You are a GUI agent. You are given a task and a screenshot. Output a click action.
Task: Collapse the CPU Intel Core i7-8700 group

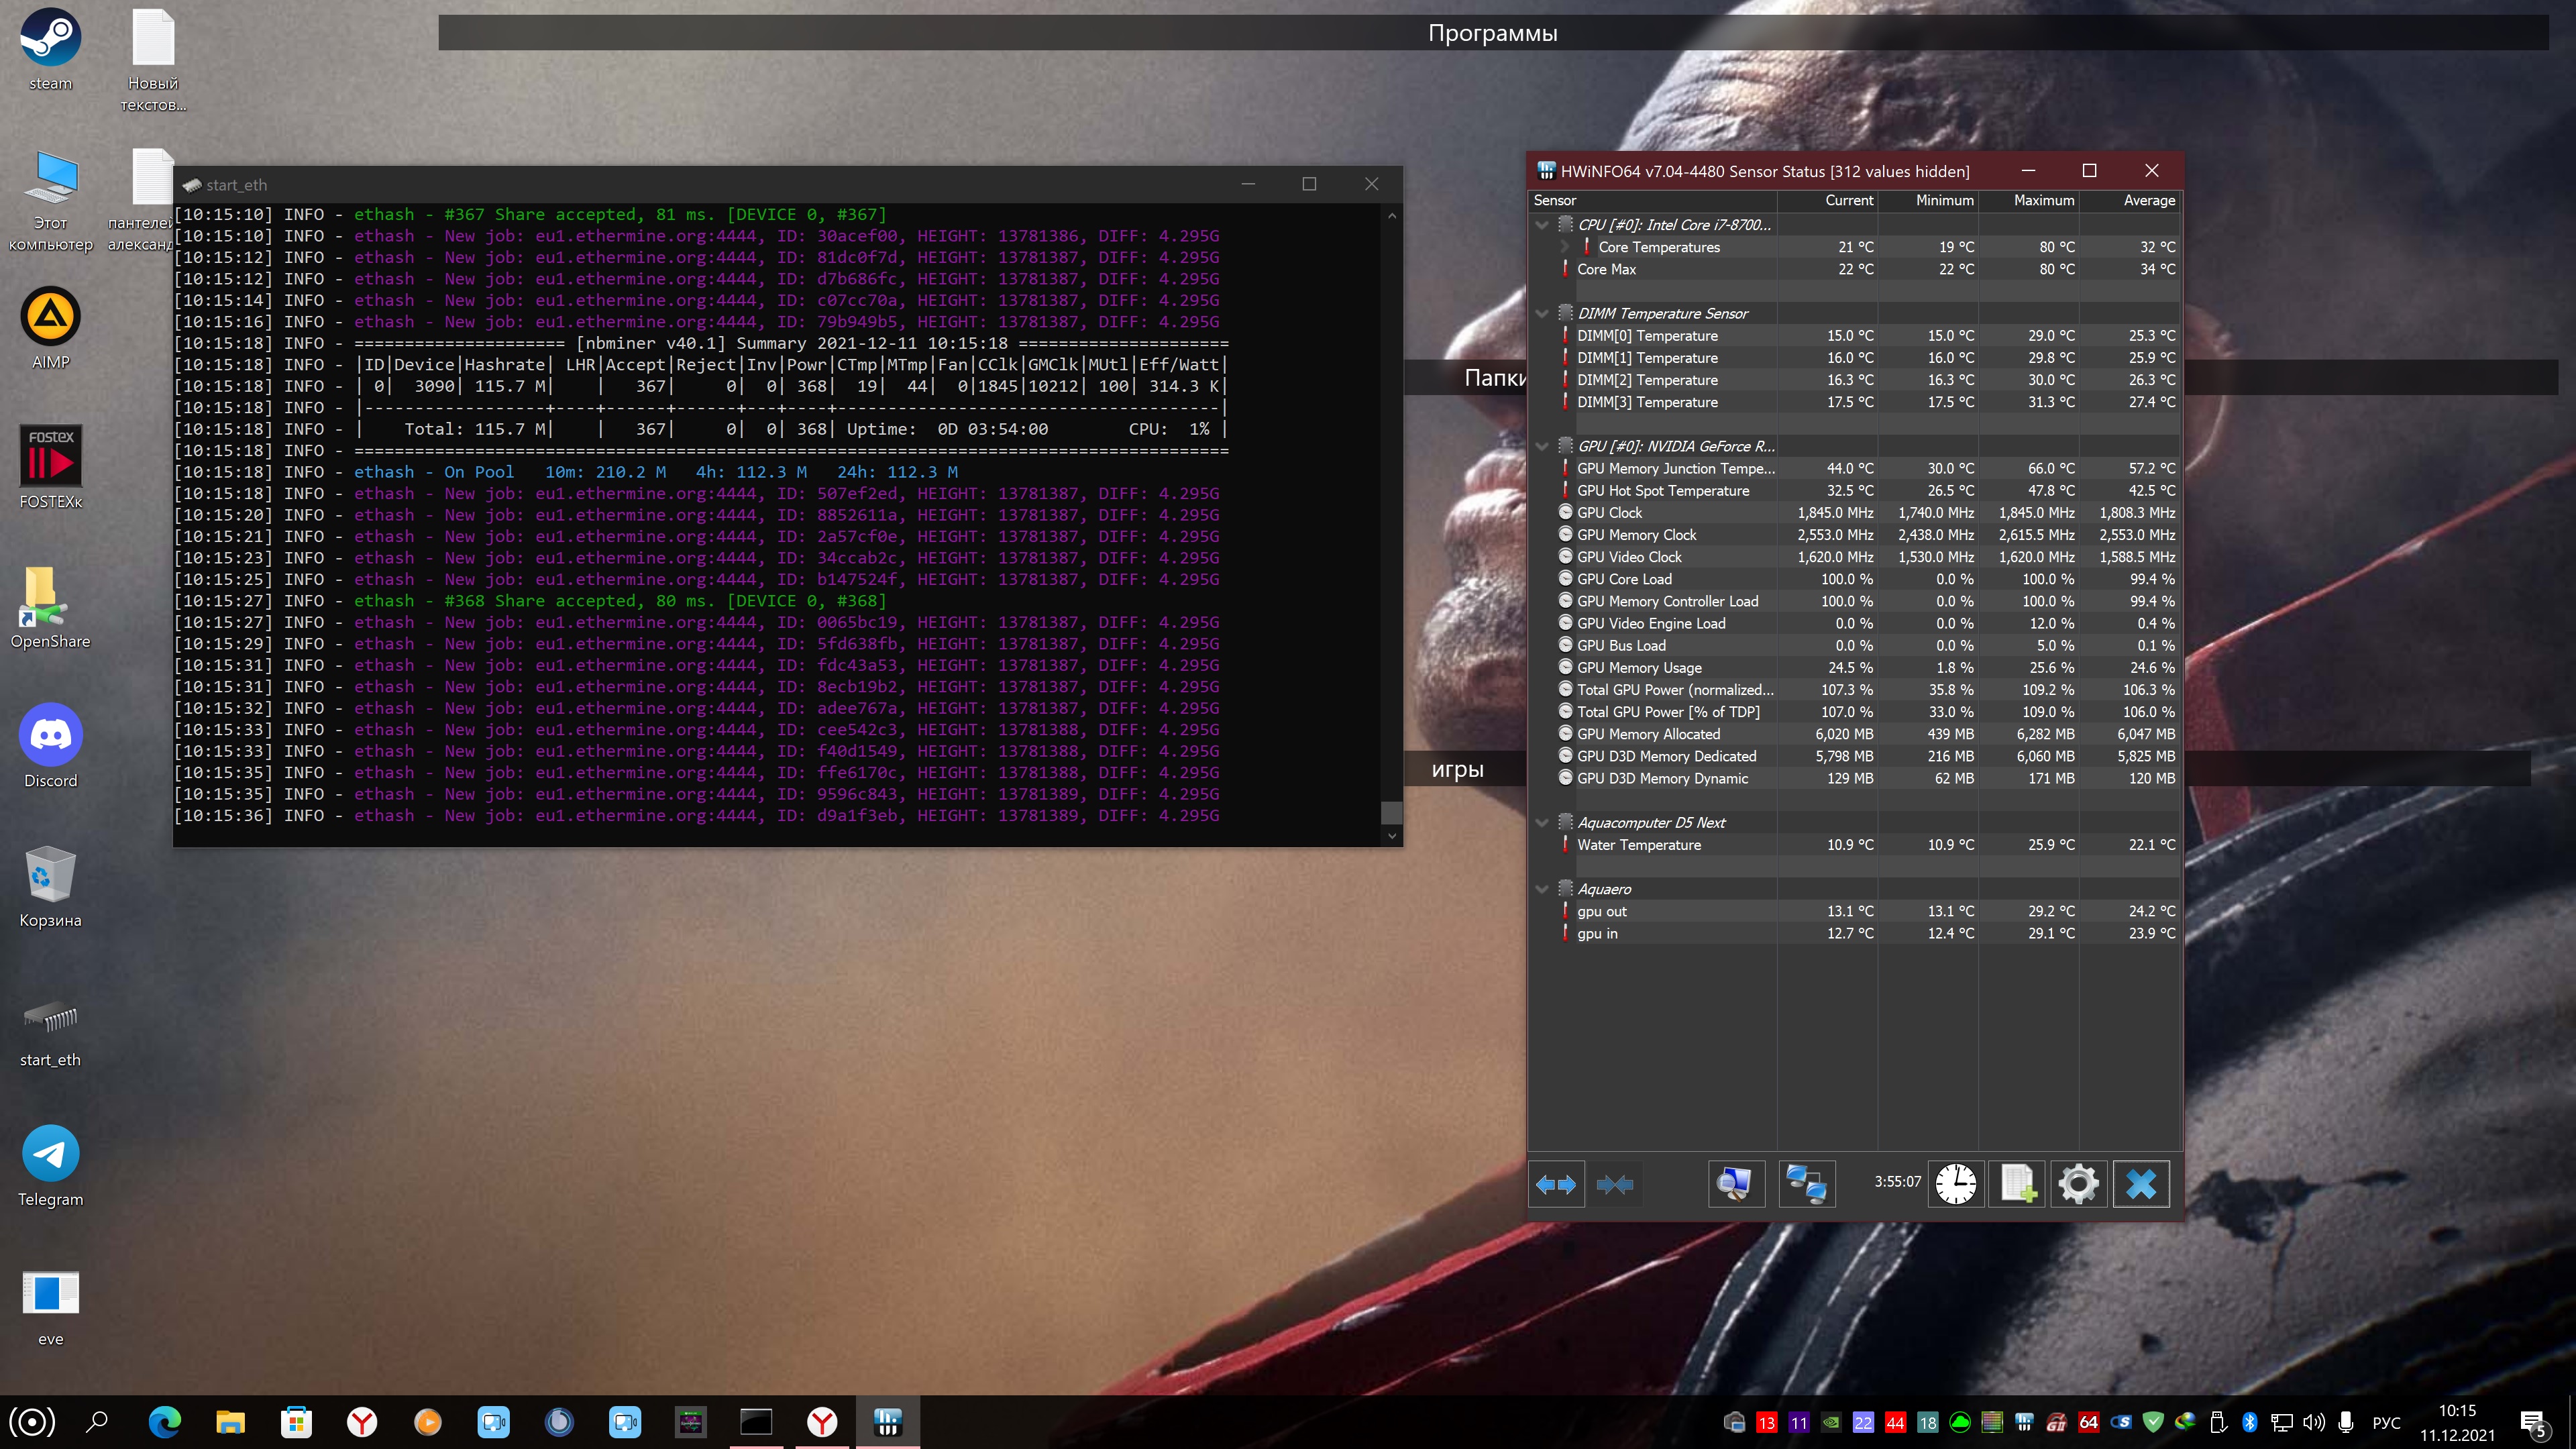point(1542,225)
